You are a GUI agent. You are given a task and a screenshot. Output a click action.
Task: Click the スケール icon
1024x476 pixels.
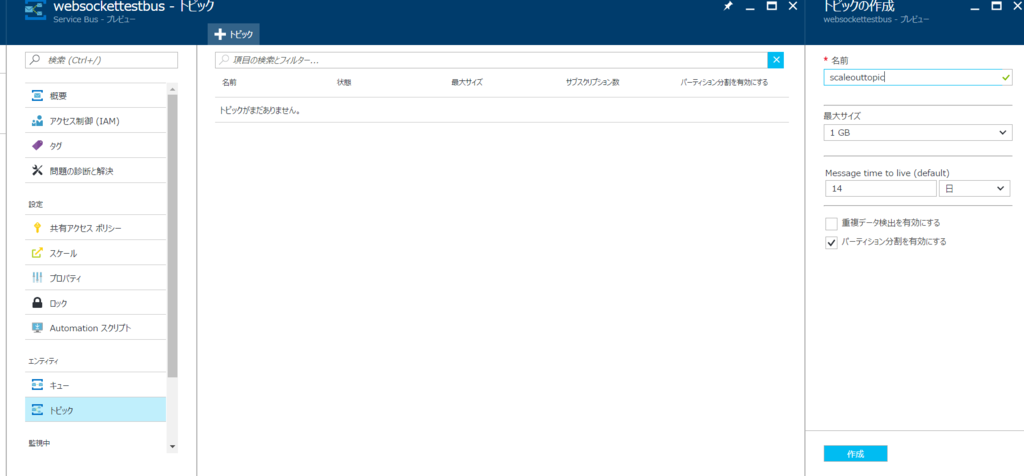37,253
